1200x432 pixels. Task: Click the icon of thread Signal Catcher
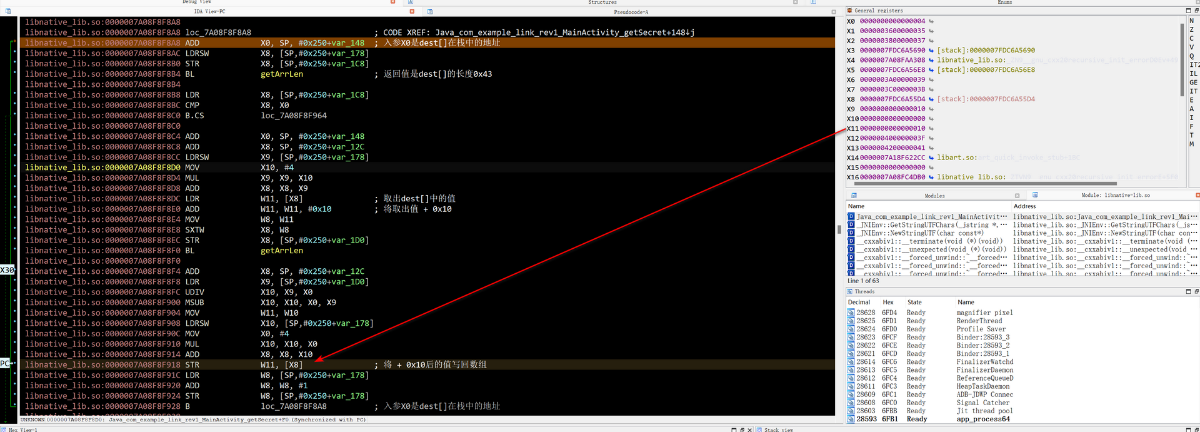tap(850, 403)
